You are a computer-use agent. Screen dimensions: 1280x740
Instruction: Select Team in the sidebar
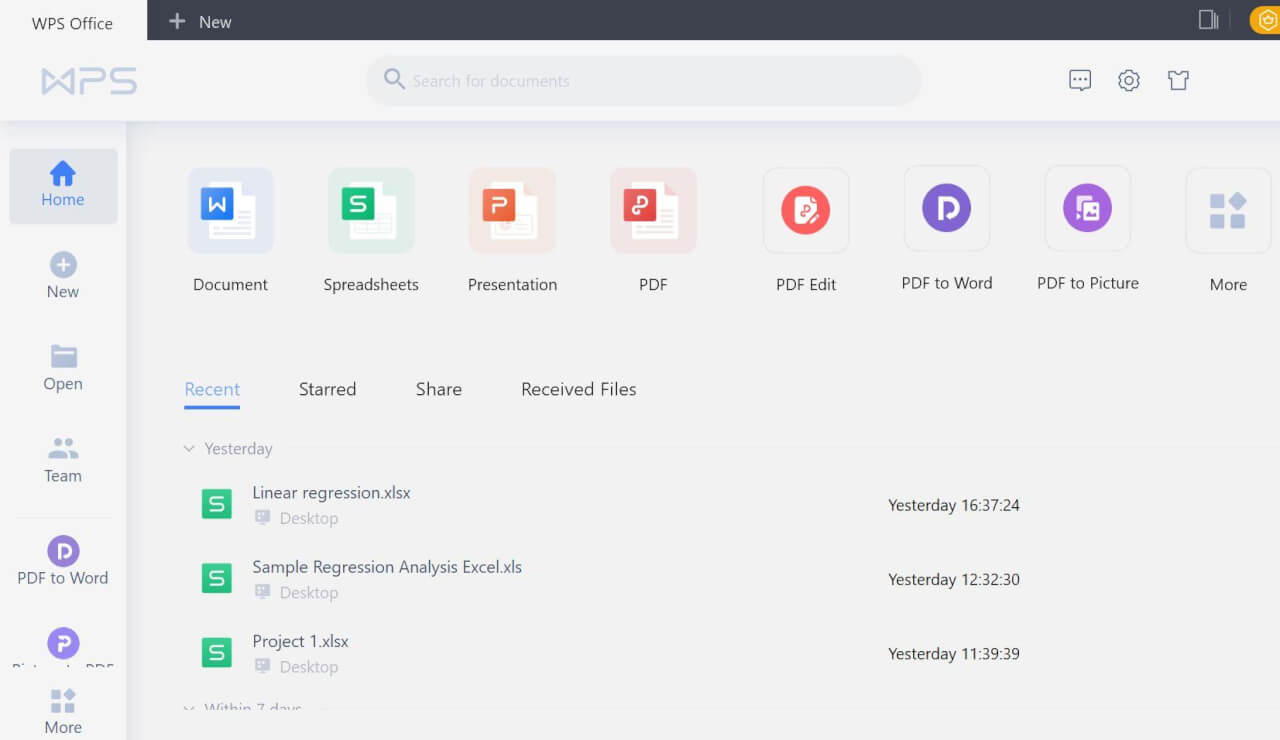[63, 460]
